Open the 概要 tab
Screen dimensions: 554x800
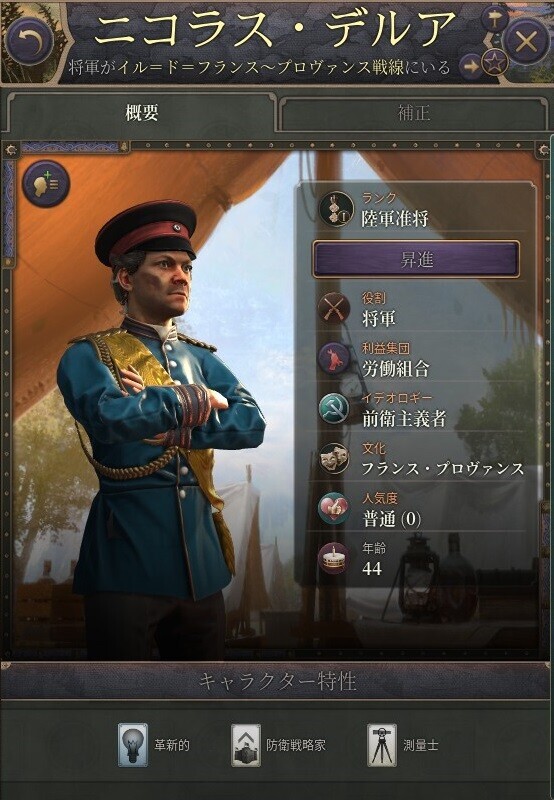(141, 112)
